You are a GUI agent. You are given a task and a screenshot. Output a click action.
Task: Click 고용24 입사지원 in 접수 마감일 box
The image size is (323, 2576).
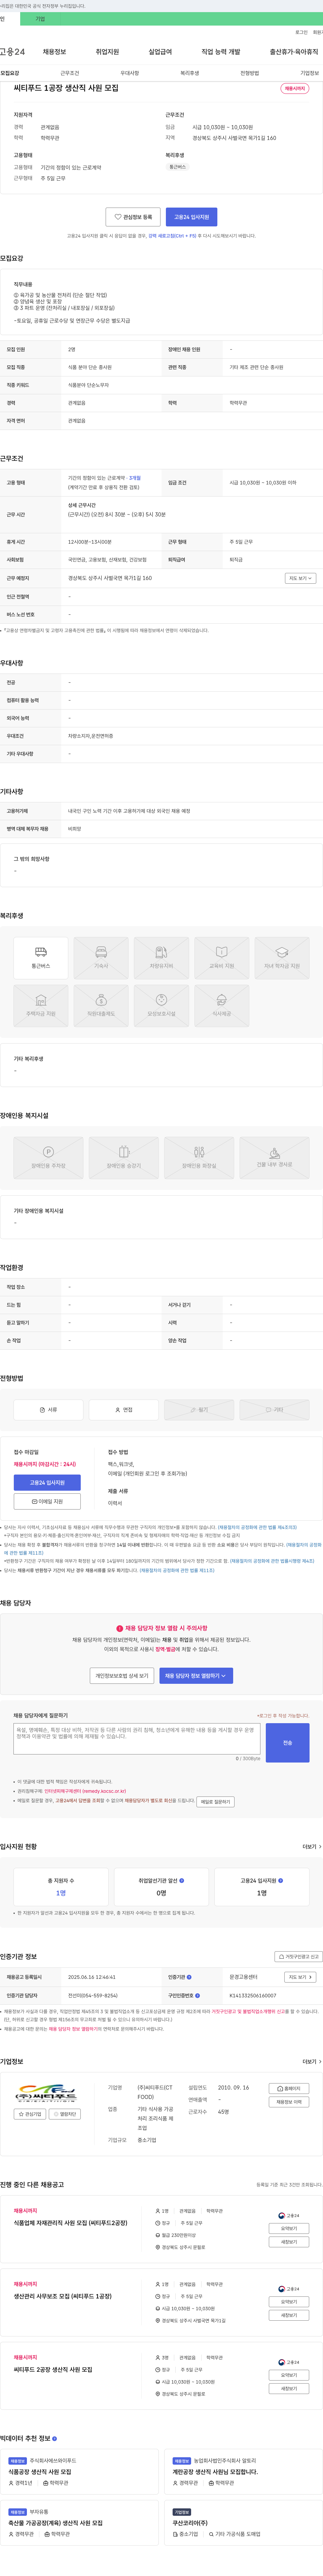pos(47,1483)
